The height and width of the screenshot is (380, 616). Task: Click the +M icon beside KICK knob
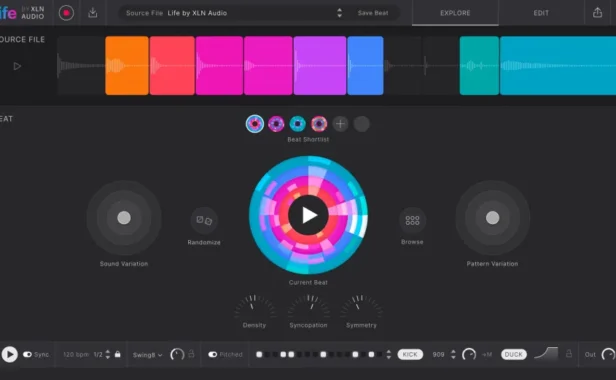487,354
